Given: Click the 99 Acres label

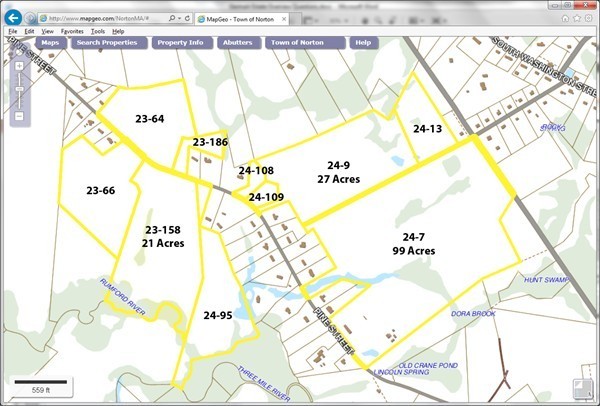Looking at the screenshot, I should pos(414,251).
